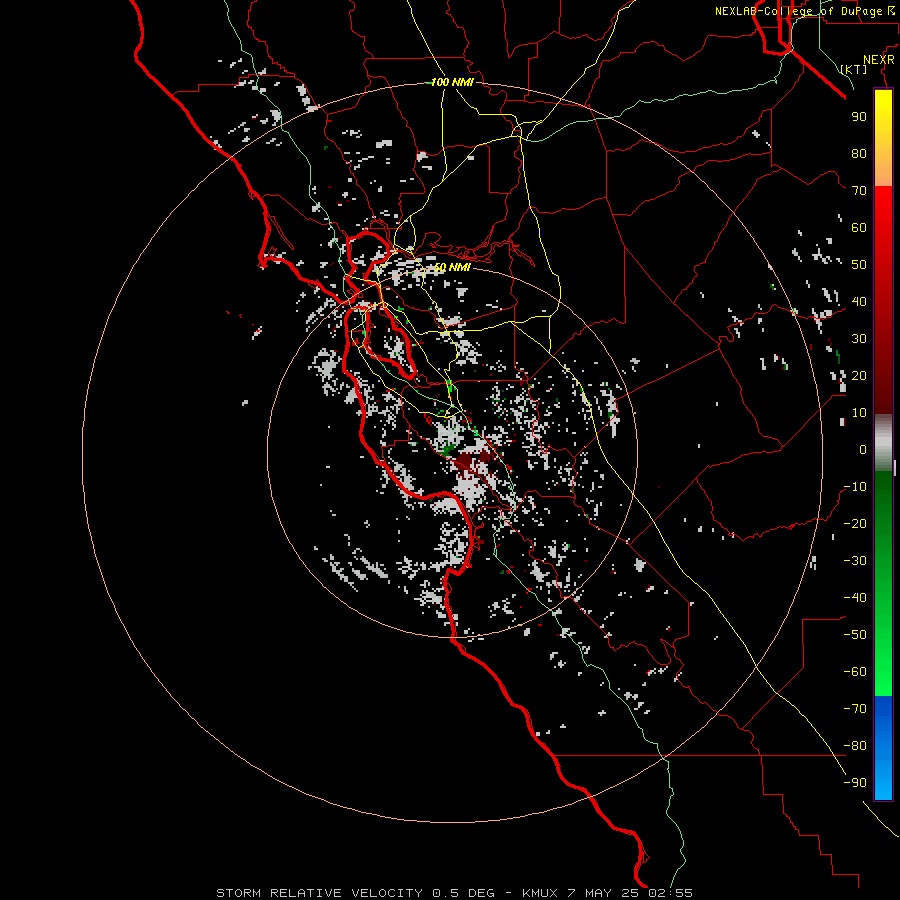Click the 100 NMI range ring label
The height and width of the screenshot is (900, 900).
[452, 82]
